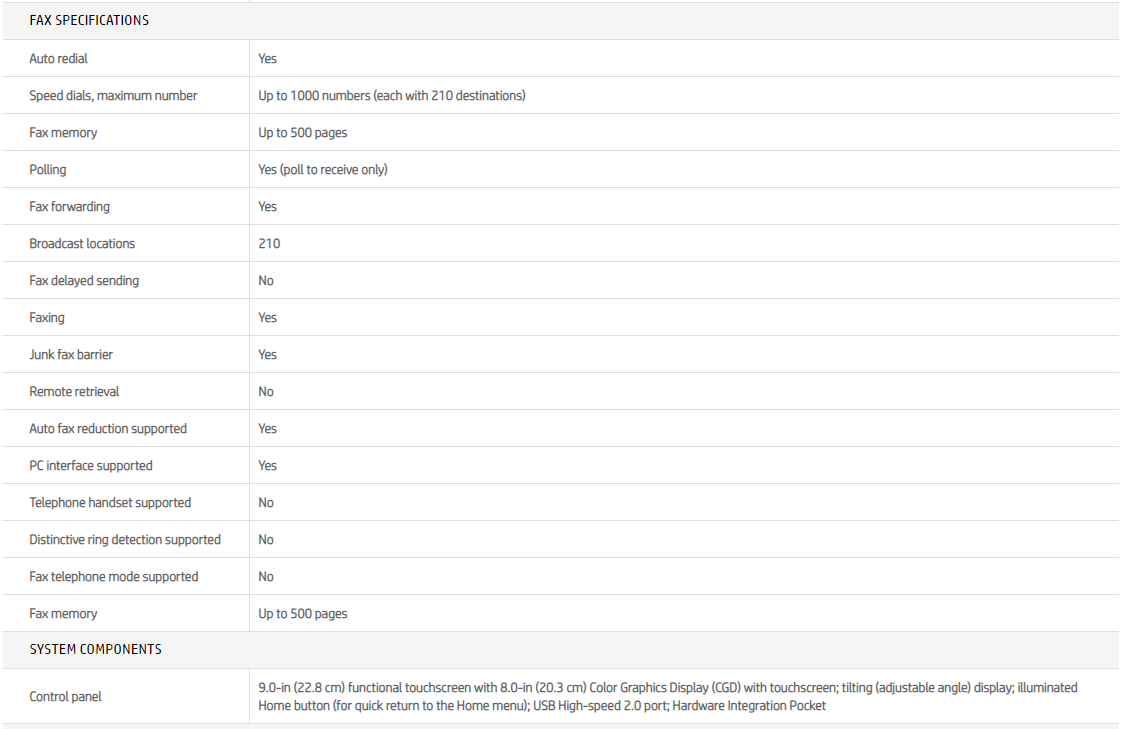Viewport: 1123px width, 729px height.
Task: Click the FAX SPECIFICATIONS section header
Action: pos(89,20)
